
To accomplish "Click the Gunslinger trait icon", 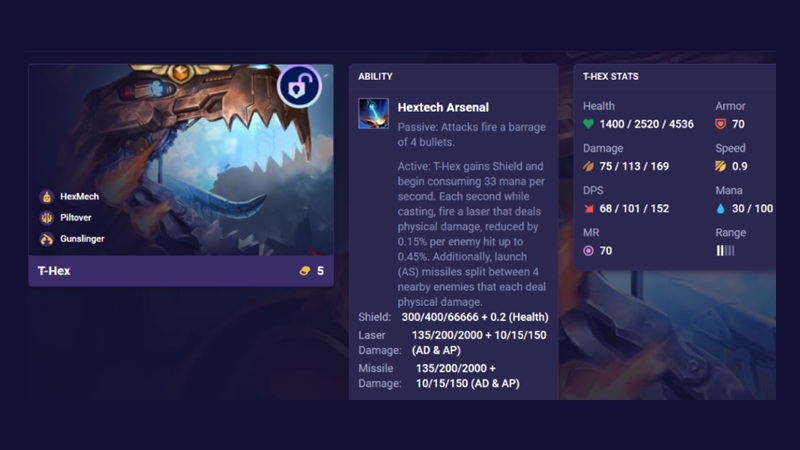I will point(46,239).
